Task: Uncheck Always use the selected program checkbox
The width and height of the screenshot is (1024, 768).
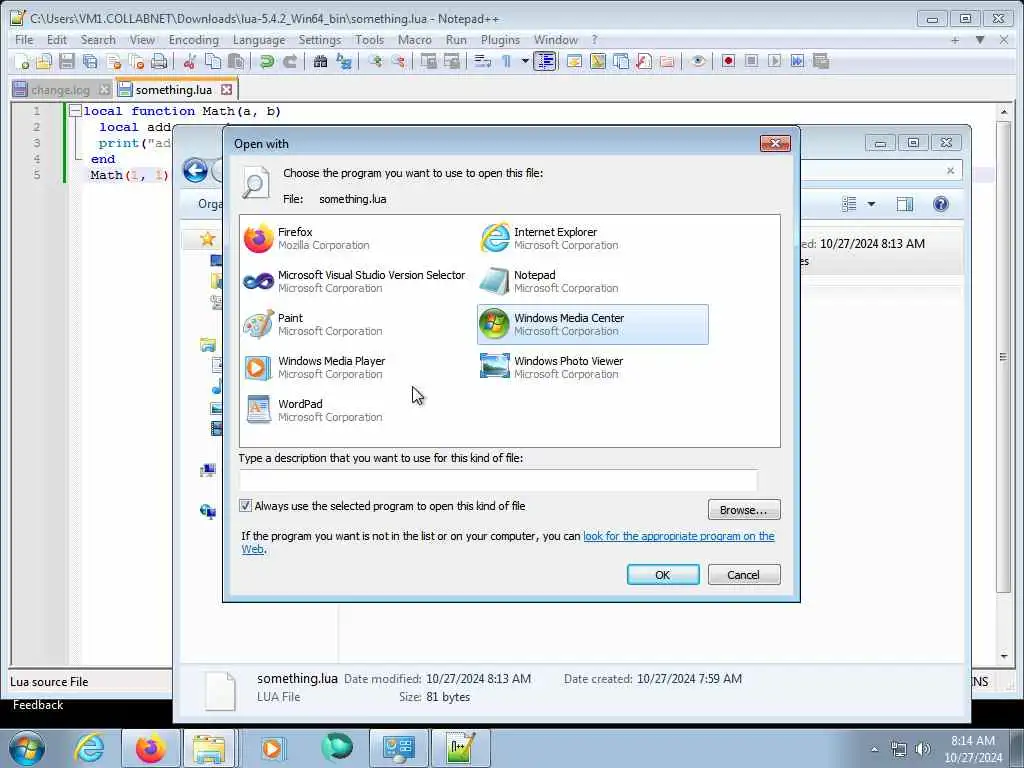Action: coord(246,505)
